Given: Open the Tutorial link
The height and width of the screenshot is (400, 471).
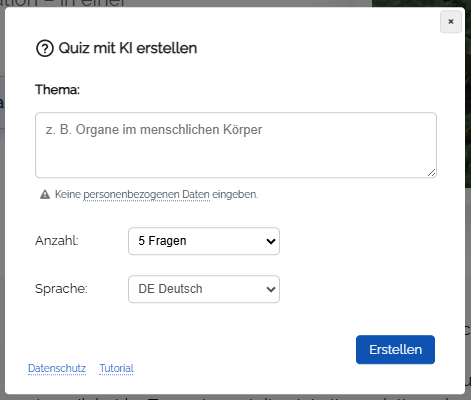Looking at the screenshot, I should click(x=116, y=368).
